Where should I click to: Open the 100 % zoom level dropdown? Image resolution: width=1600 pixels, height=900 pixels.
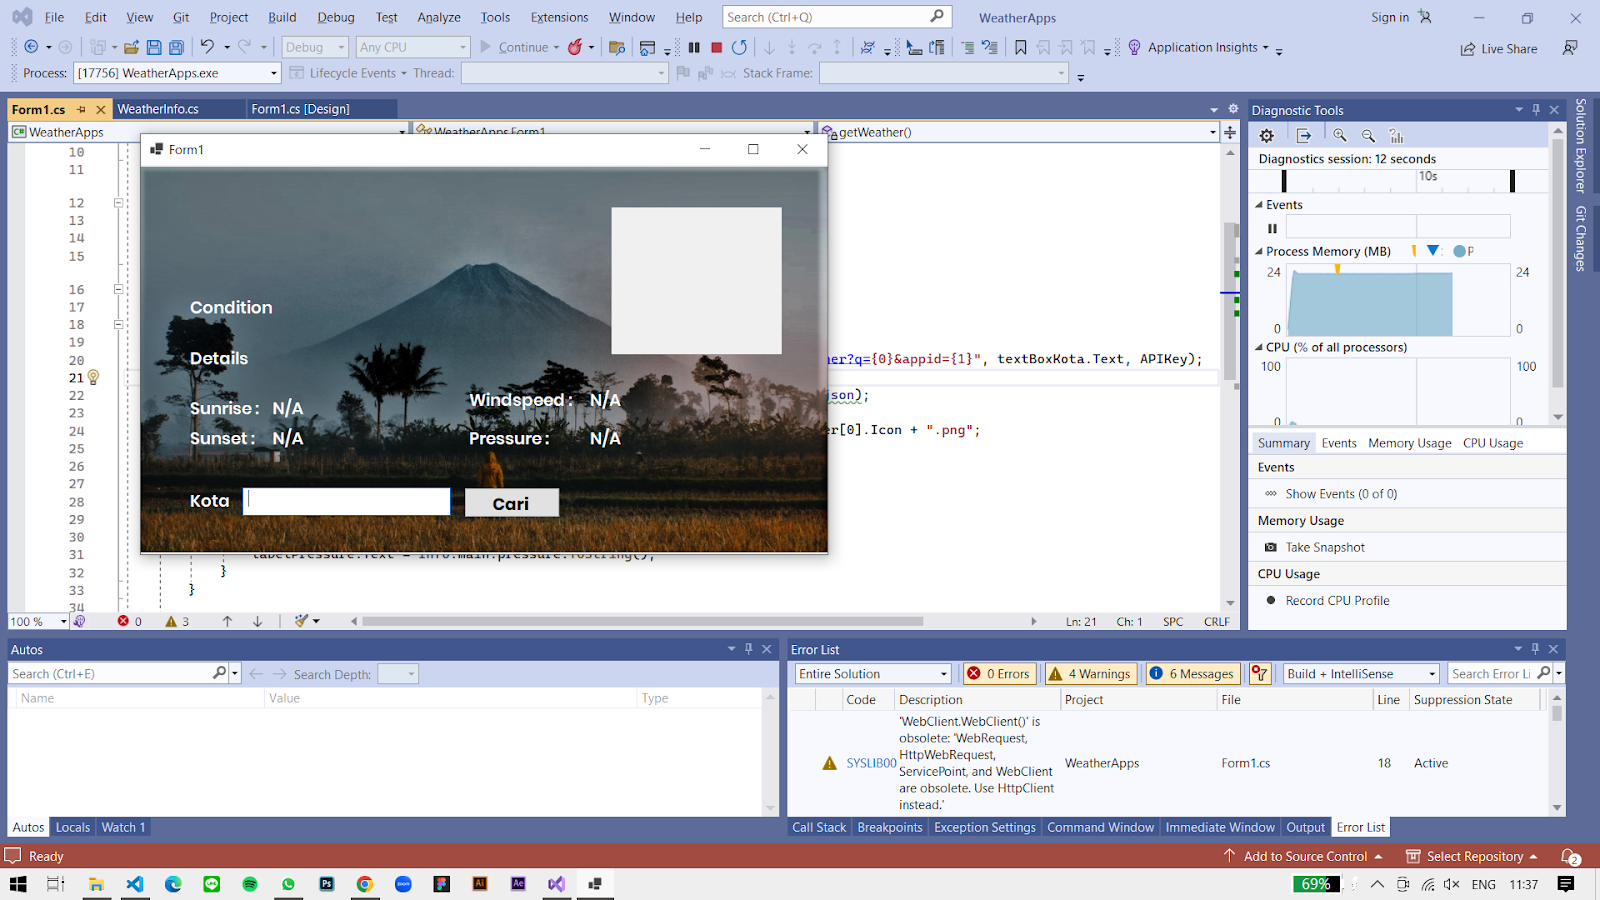(63, 621)
